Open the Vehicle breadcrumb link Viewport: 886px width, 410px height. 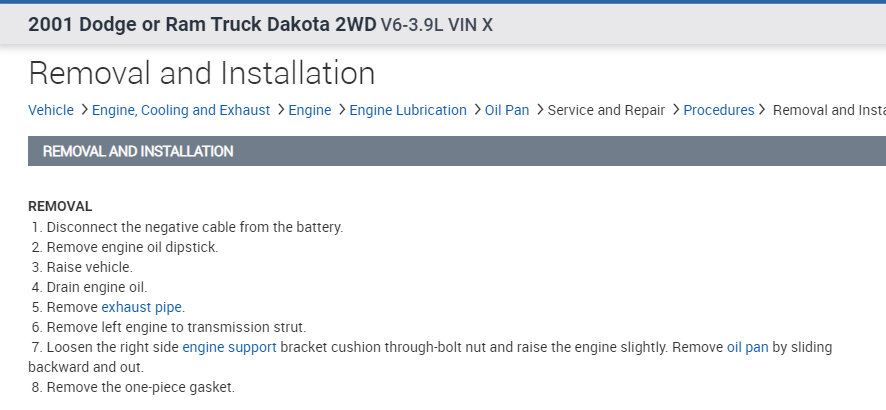pos(50,110)
